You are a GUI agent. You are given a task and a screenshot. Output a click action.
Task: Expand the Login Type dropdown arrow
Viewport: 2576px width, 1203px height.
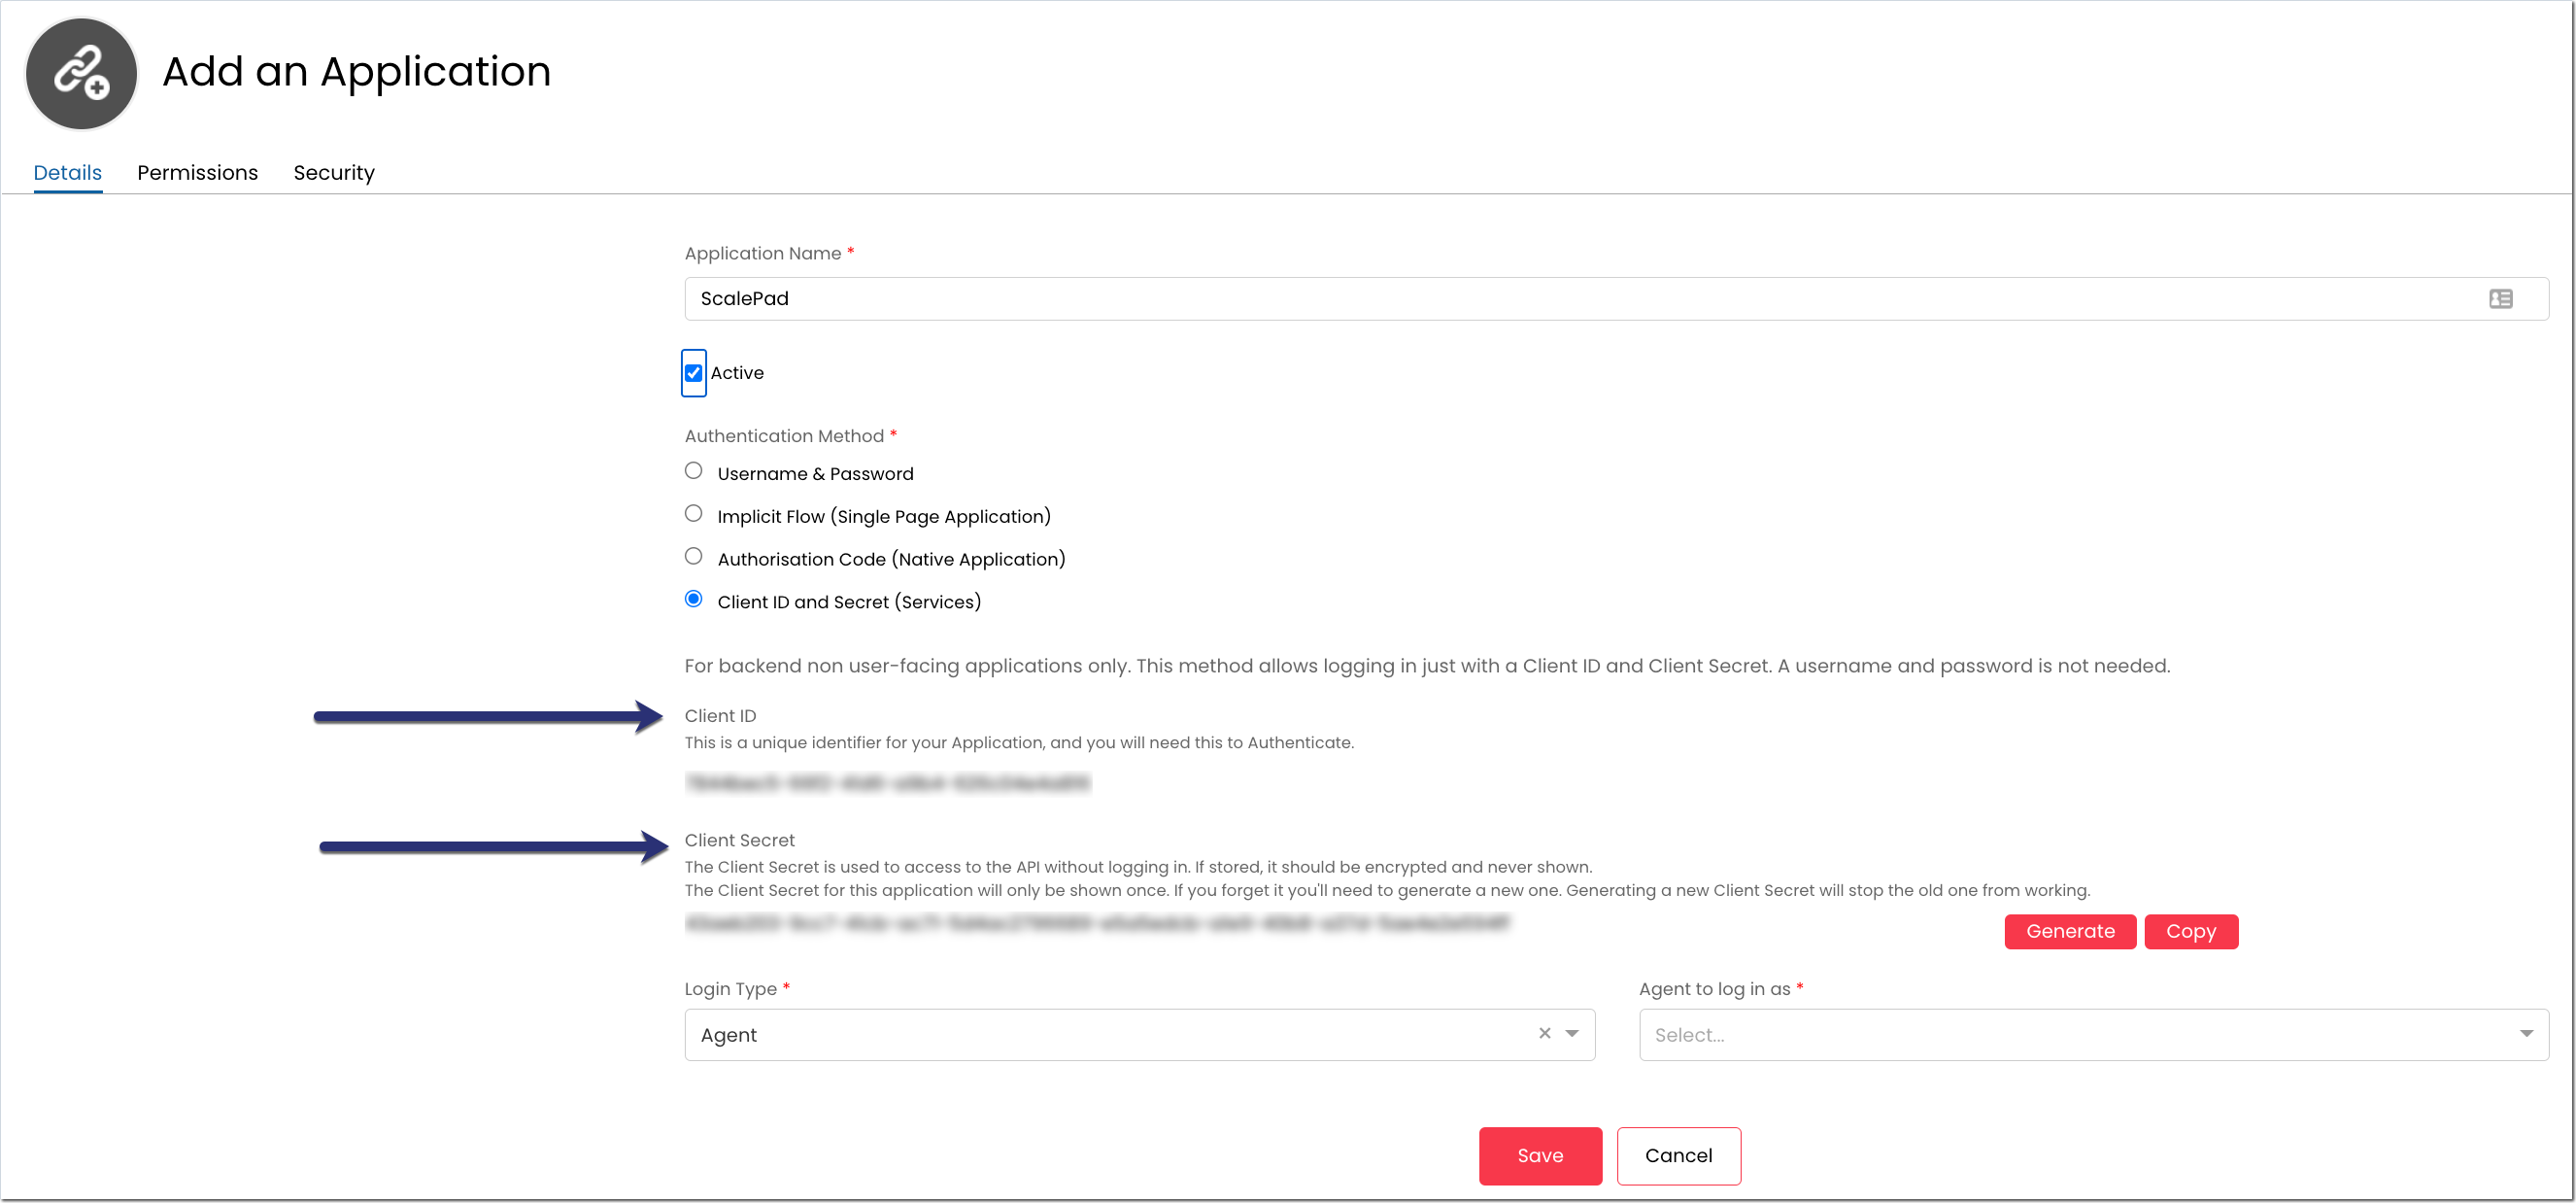[x=1572, y=1034]
